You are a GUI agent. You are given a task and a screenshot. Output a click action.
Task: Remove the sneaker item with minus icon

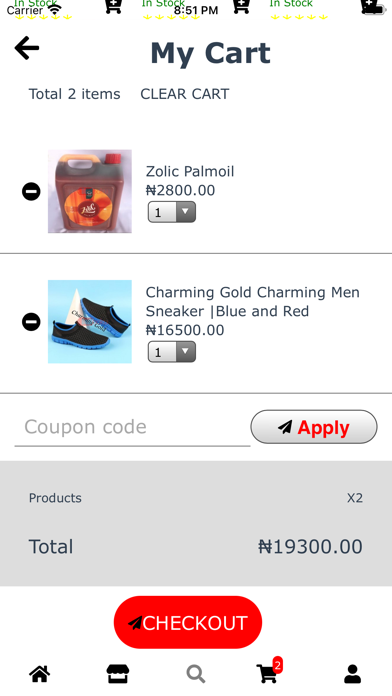(31, 322)
